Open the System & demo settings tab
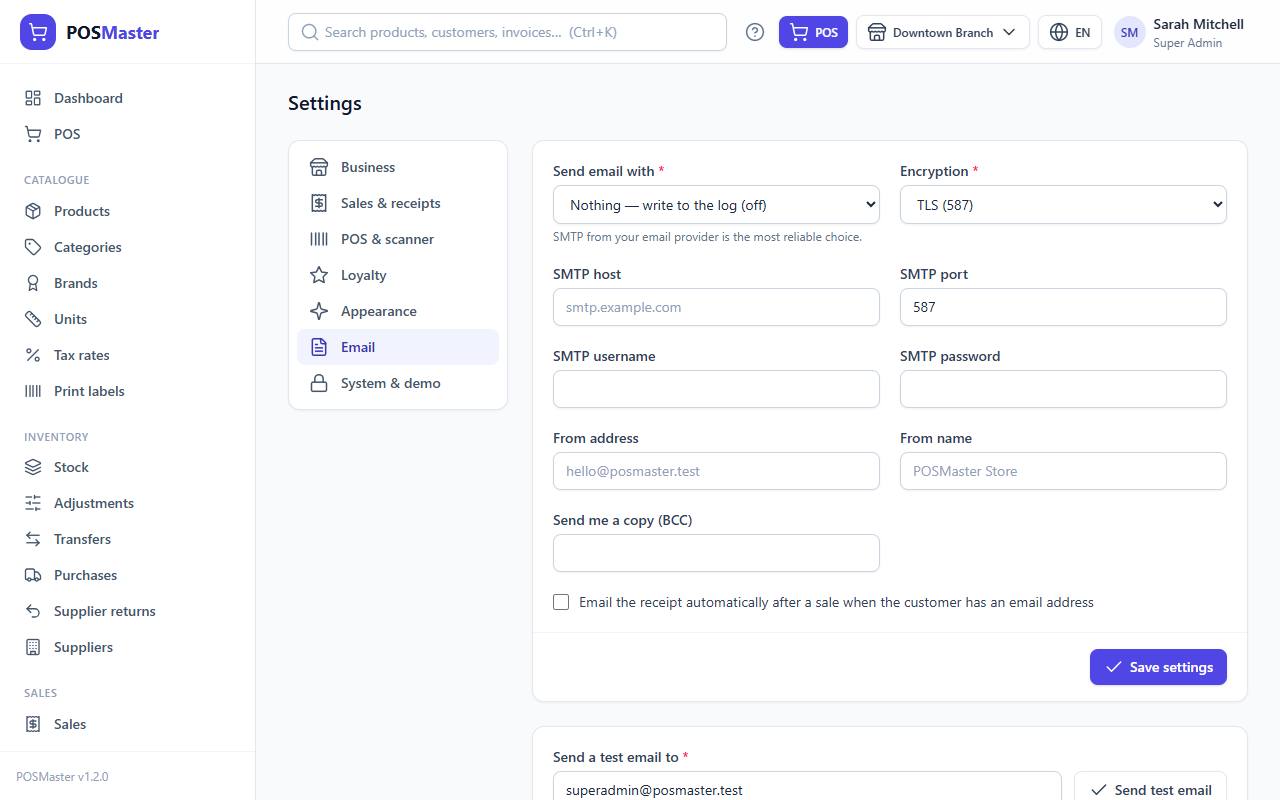Screen dimensions: 1280x800 [x=398, y=383]
